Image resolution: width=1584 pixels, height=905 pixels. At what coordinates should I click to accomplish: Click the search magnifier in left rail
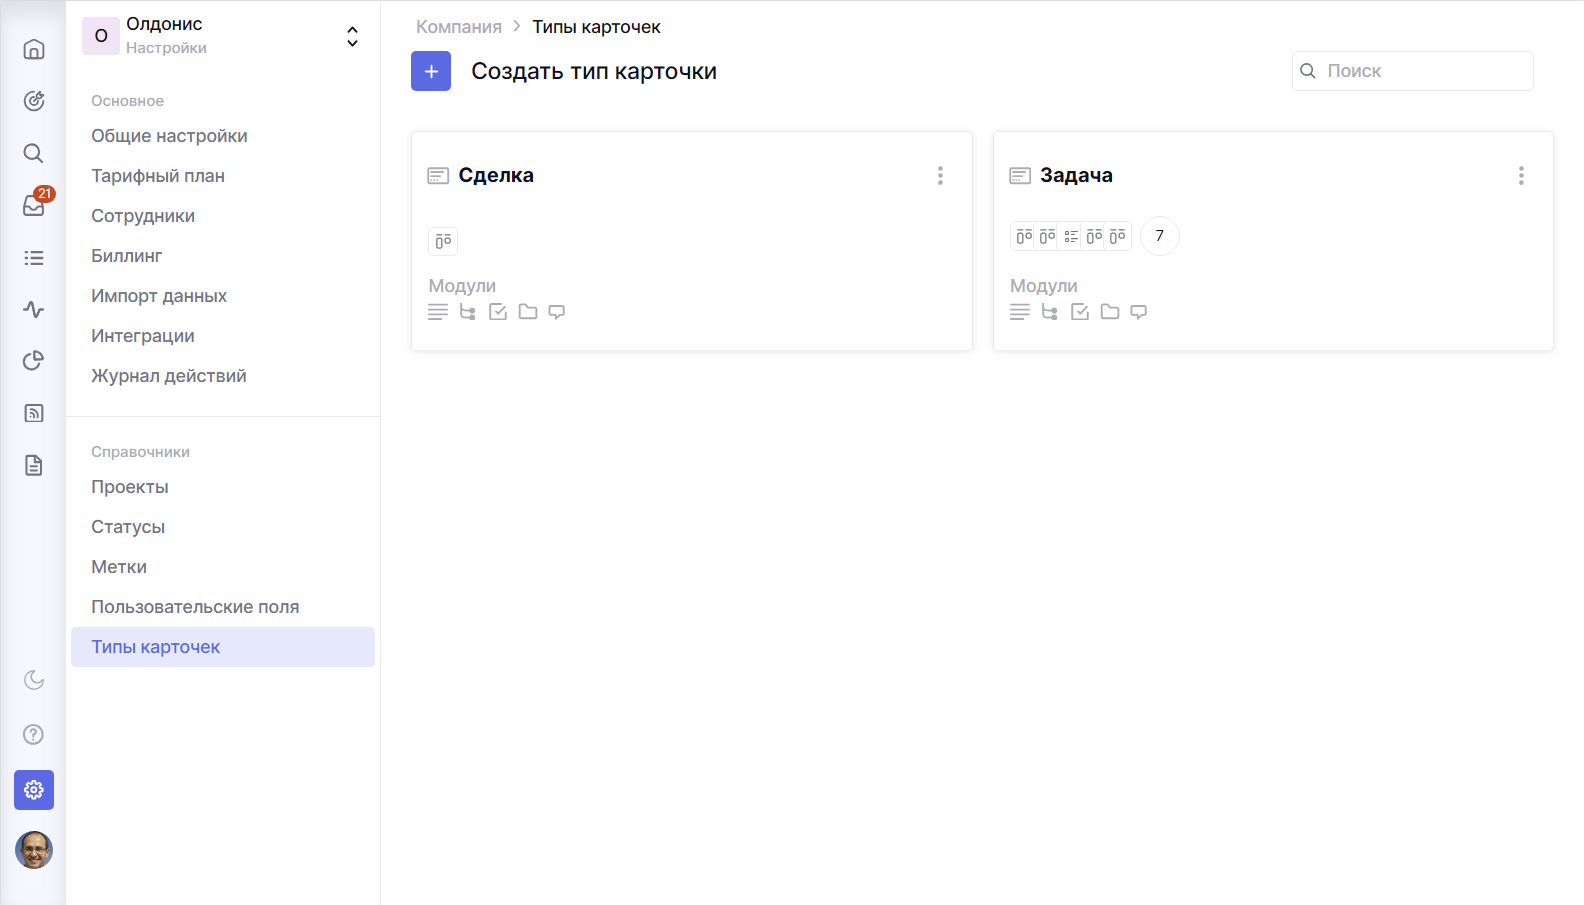point(34,153)
